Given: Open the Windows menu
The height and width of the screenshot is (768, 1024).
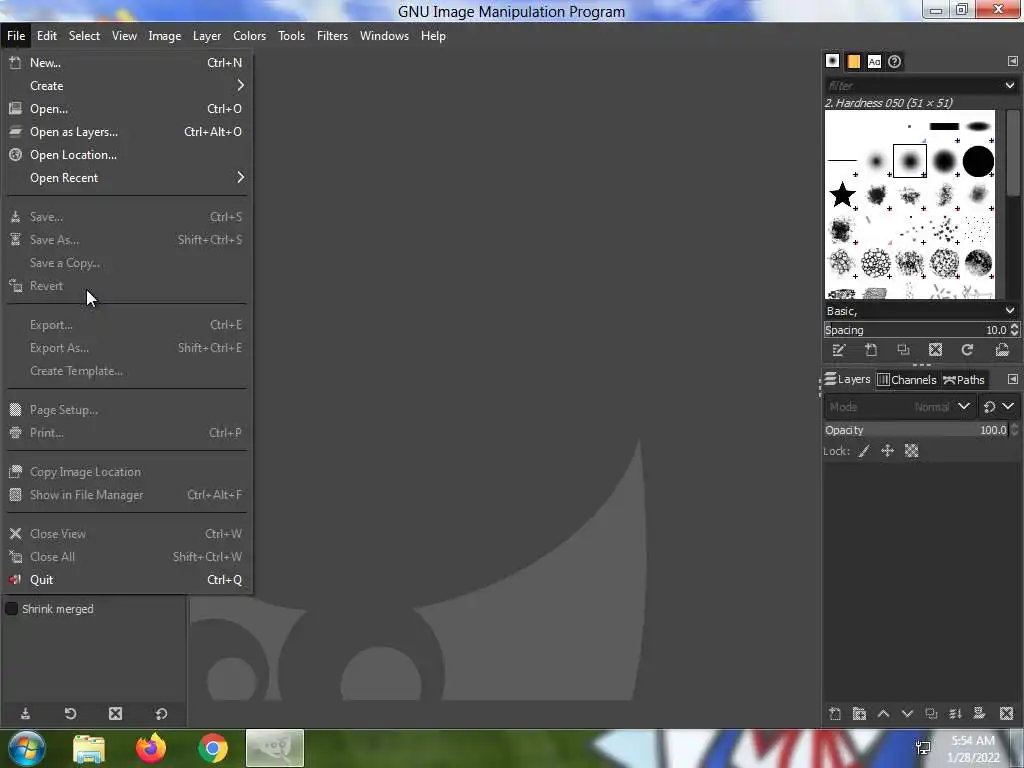Looking at the screenshot, I should pos(384,36).
